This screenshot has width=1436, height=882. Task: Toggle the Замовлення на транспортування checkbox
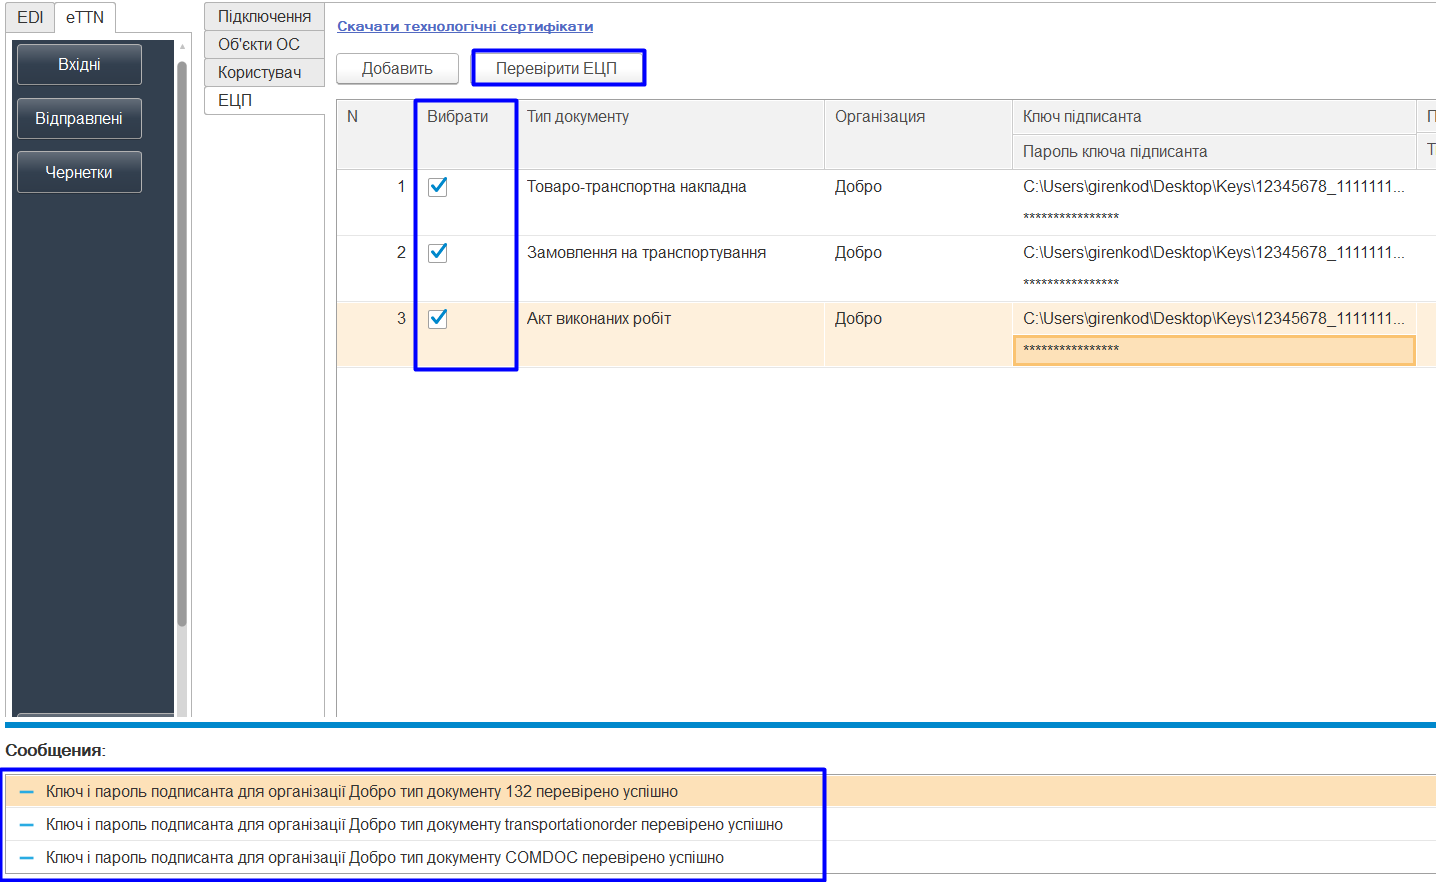[x=438, y=252]
